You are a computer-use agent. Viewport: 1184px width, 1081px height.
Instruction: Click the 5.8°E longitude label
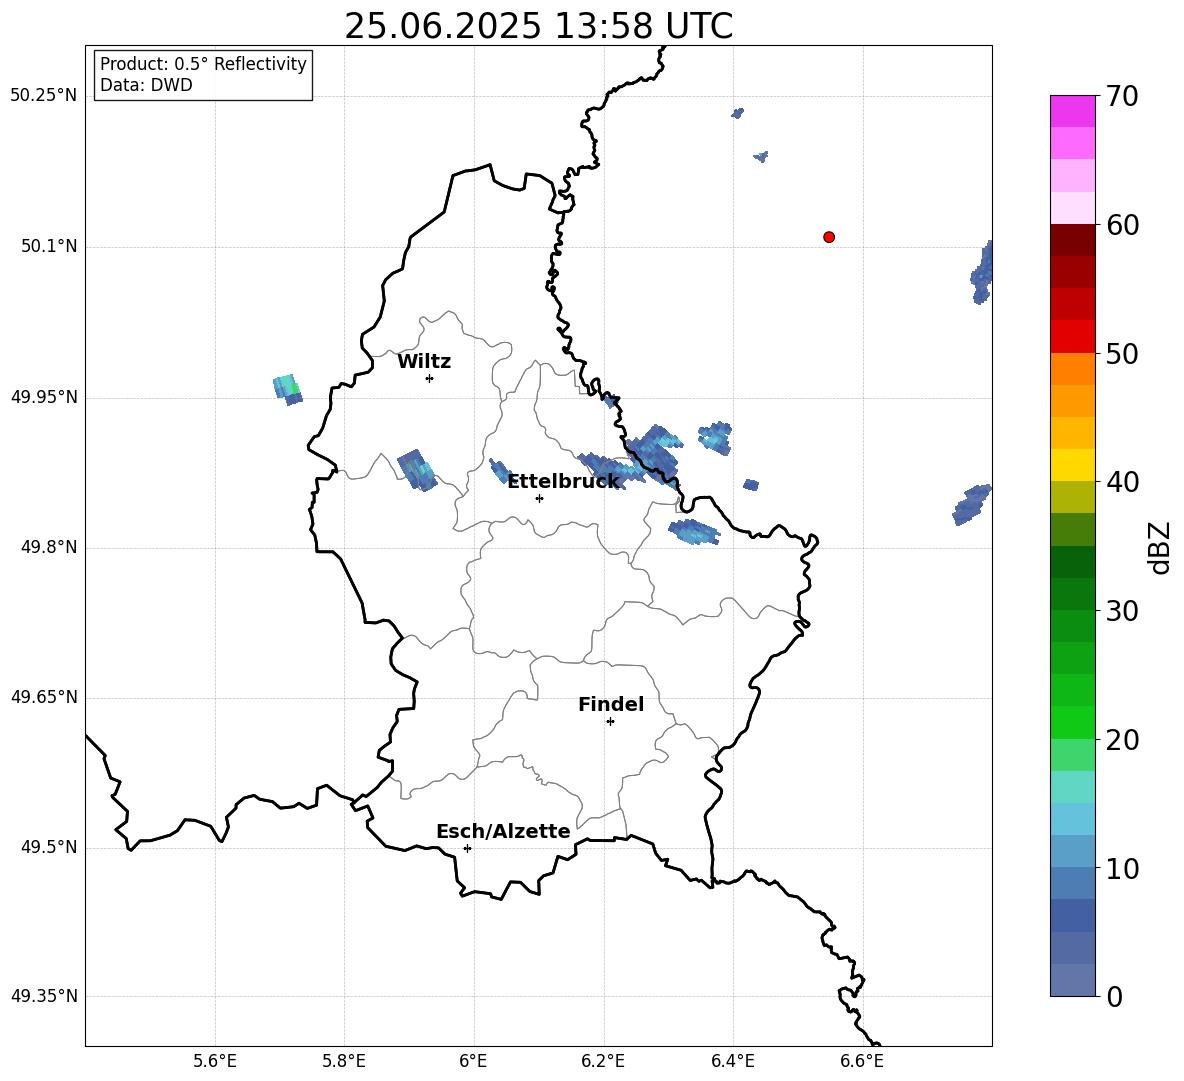tap(344, 1061)
